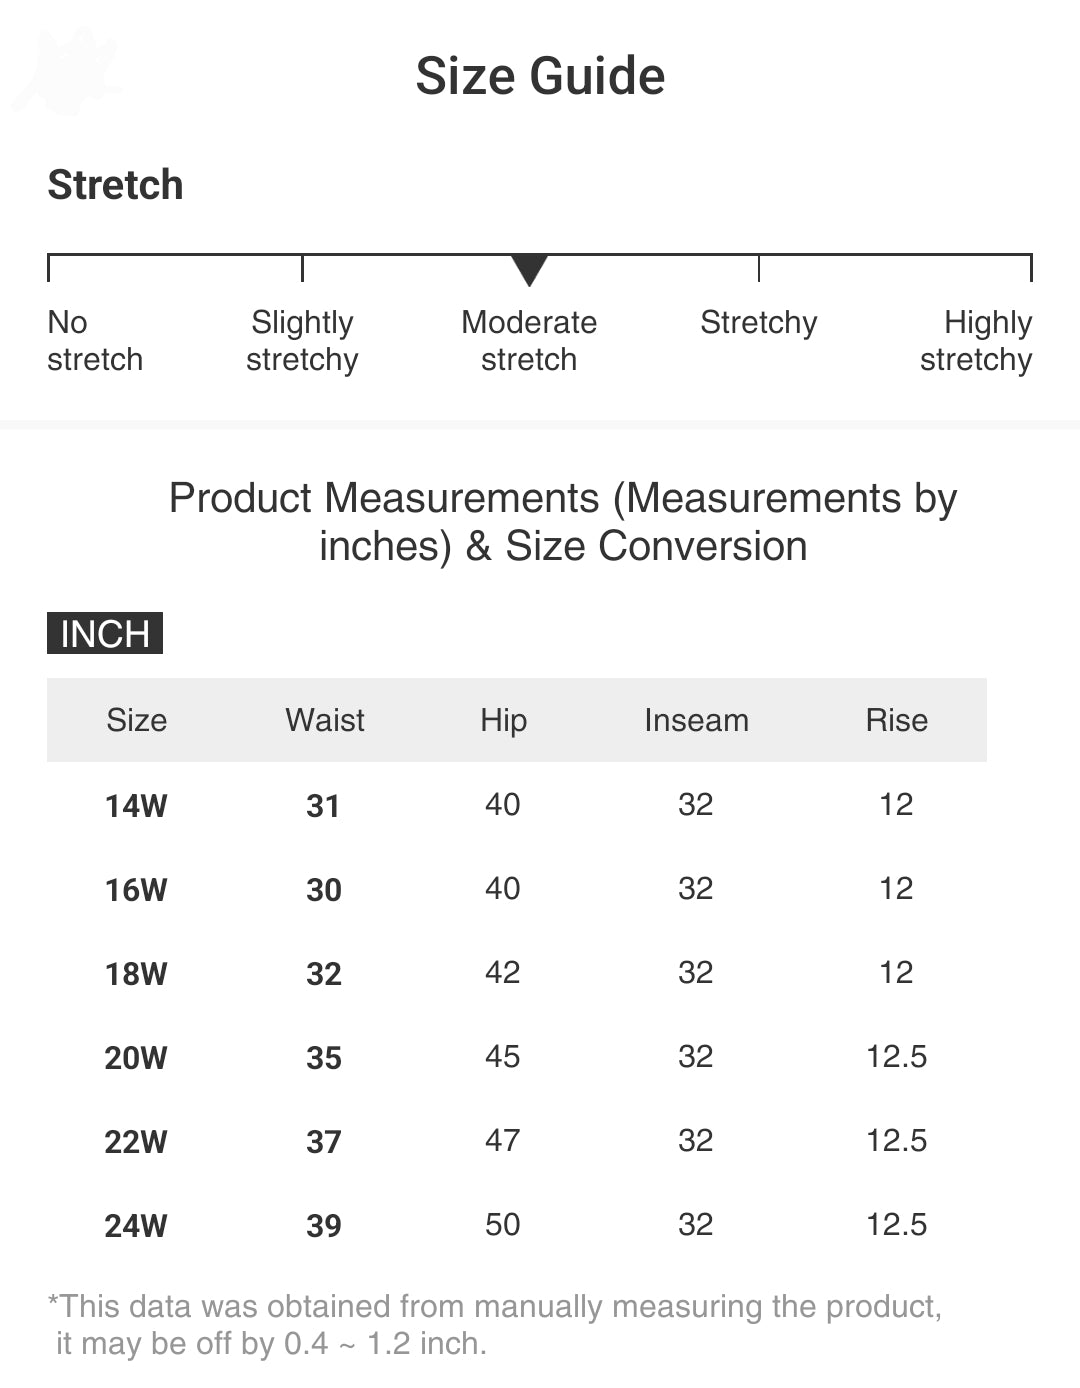Screen dimensions: 1080x1388
Task: Click the 'Moderate stretch' label
Action: click(x=529, y=341)
